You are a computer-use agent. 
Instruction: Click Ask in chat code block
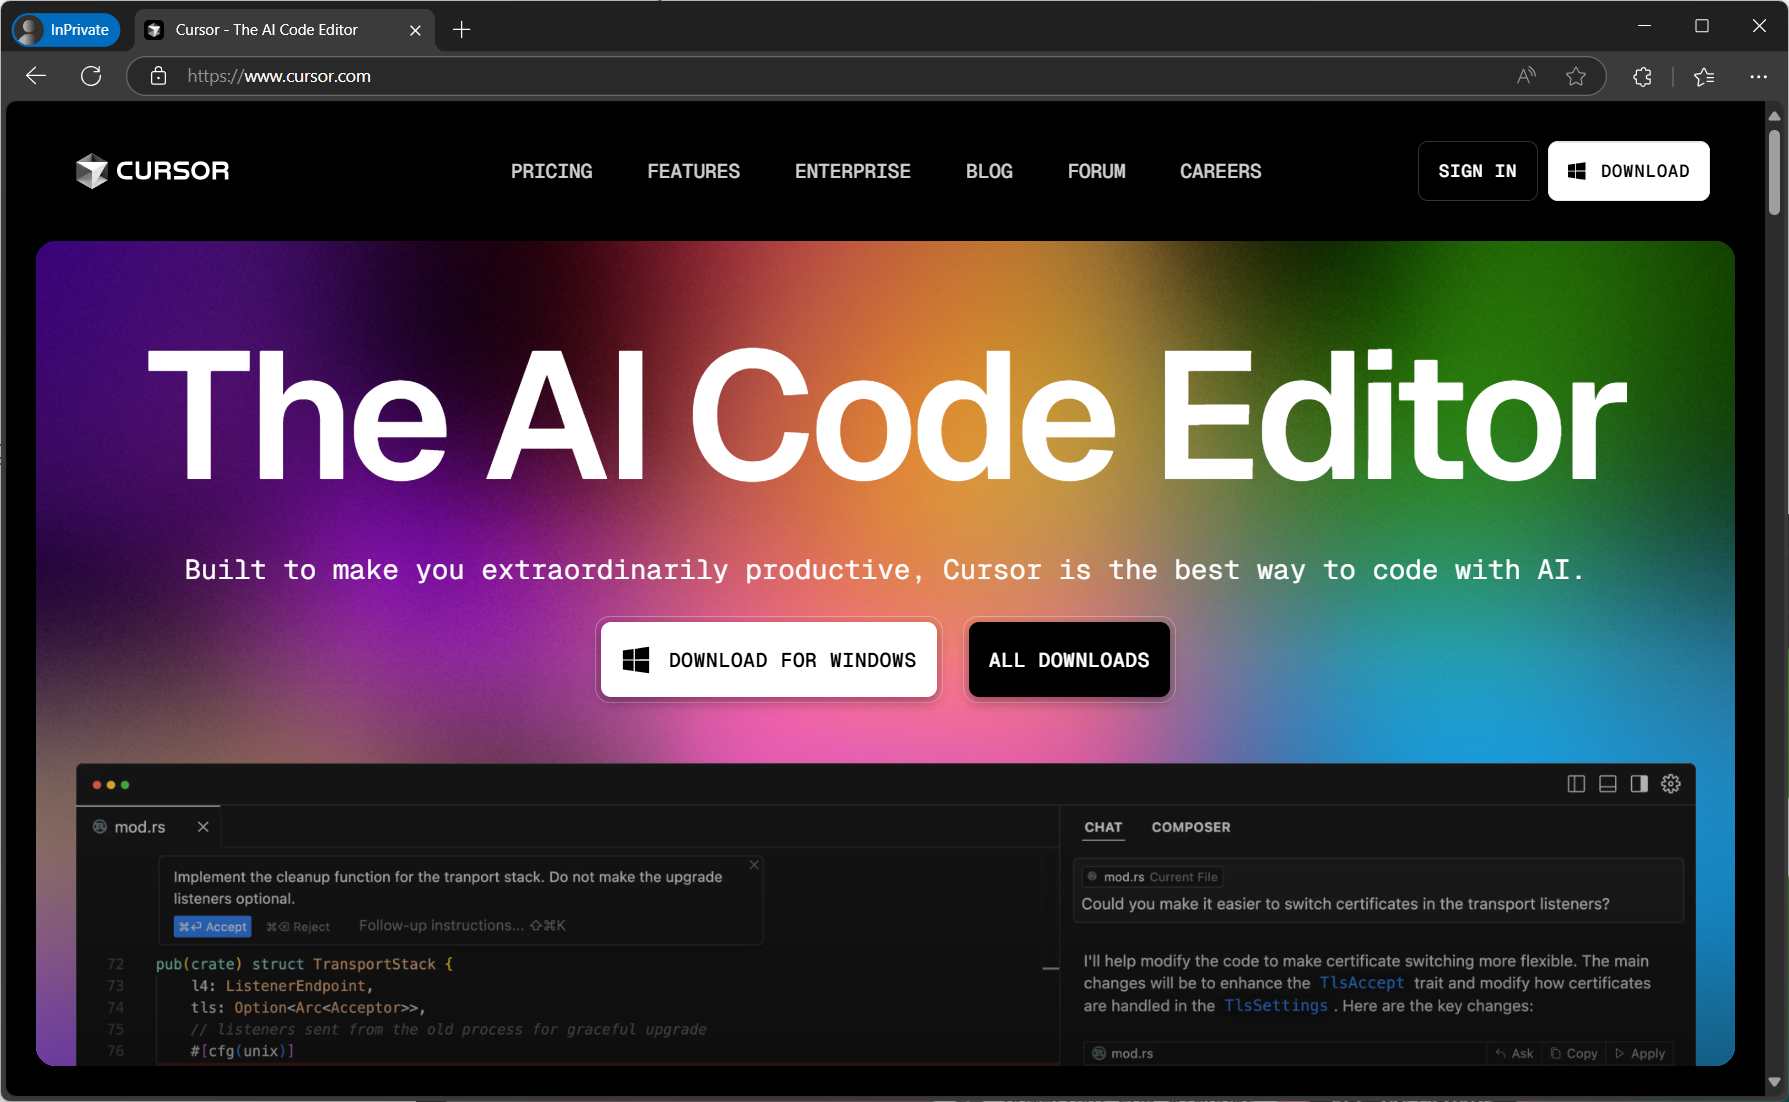point(1514,1053)
